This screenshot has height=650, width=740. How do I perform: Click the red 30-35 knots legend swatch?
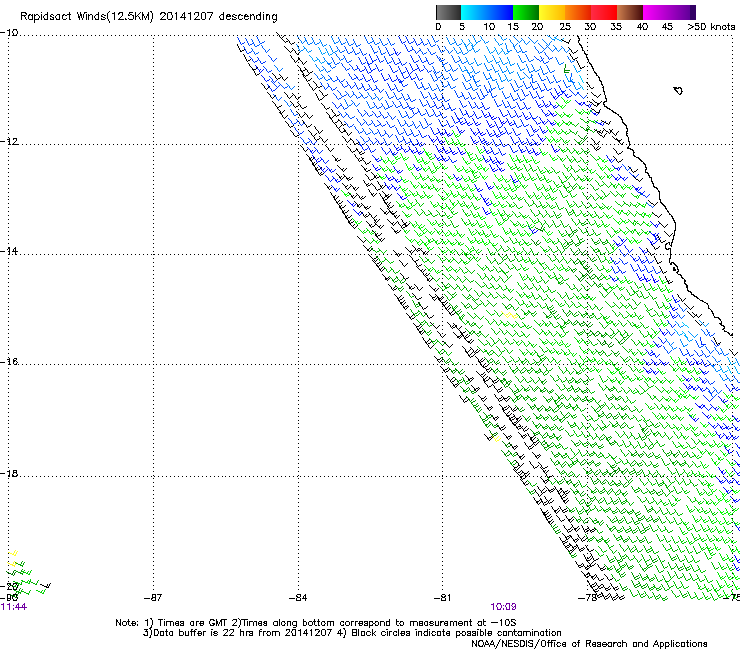pos(604,12)
